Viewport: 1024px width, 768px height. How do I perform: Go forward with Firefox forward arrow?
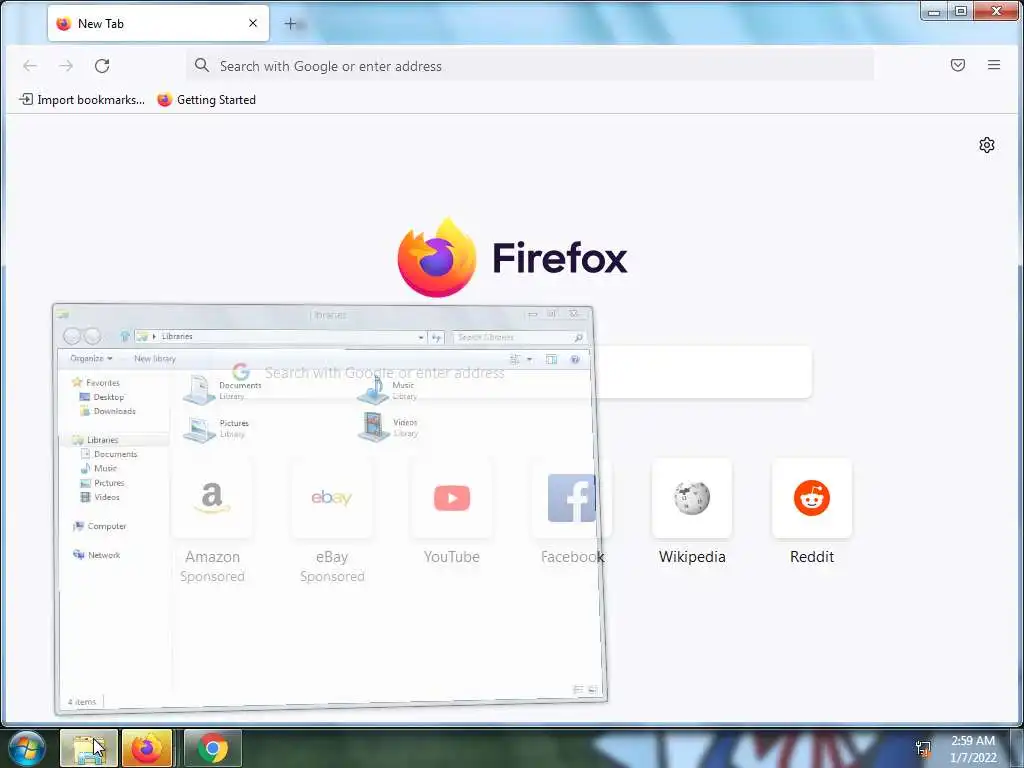point(66,66)
